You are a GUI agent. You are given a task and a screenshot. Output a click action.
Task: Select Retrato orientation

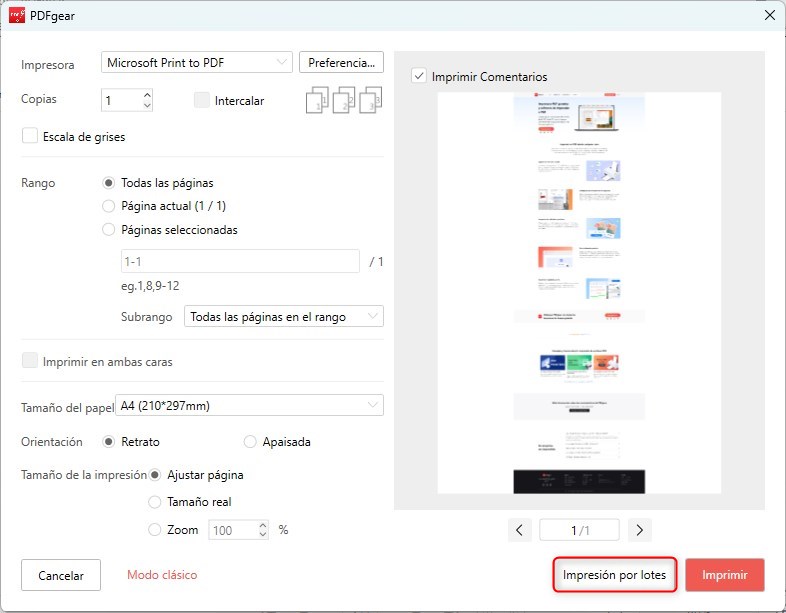(x=108, y=442)
